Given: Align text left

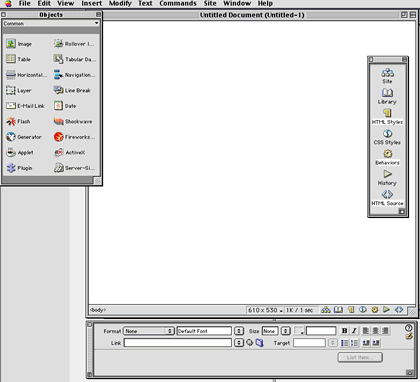Looking at the screenshot, I should (x=366, y=331).
